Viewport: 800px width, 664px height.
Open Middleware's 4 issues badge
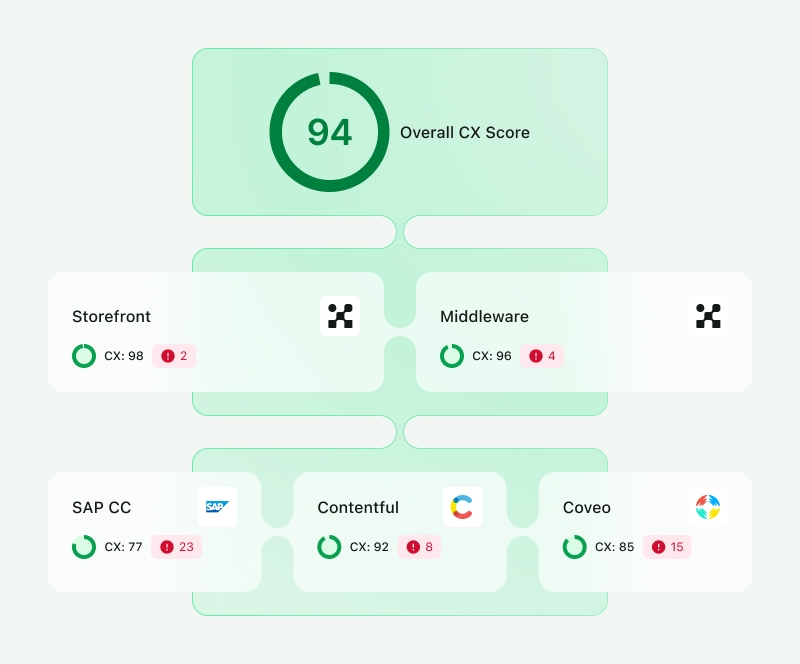[x=542, y=356]
